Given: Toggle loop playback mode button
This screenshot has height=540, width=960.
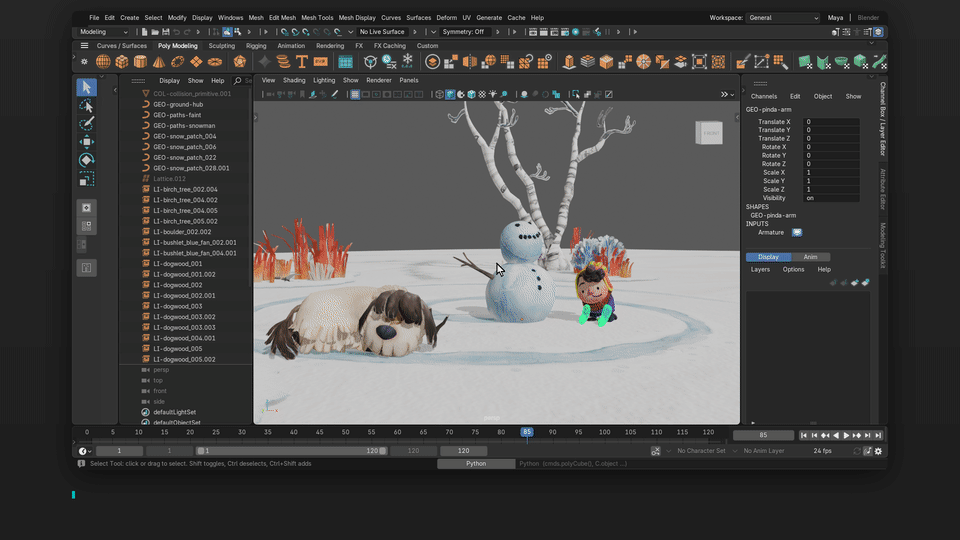Looking at the screenshot, I should [857, 451].
